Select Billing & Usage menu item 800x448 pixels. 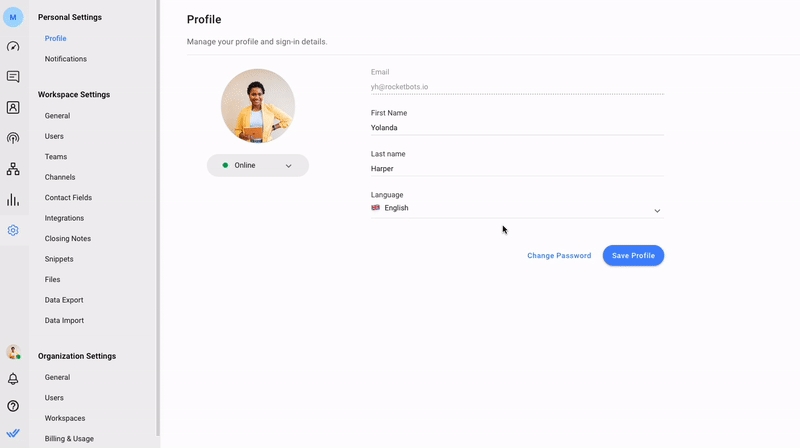[69, 438]
